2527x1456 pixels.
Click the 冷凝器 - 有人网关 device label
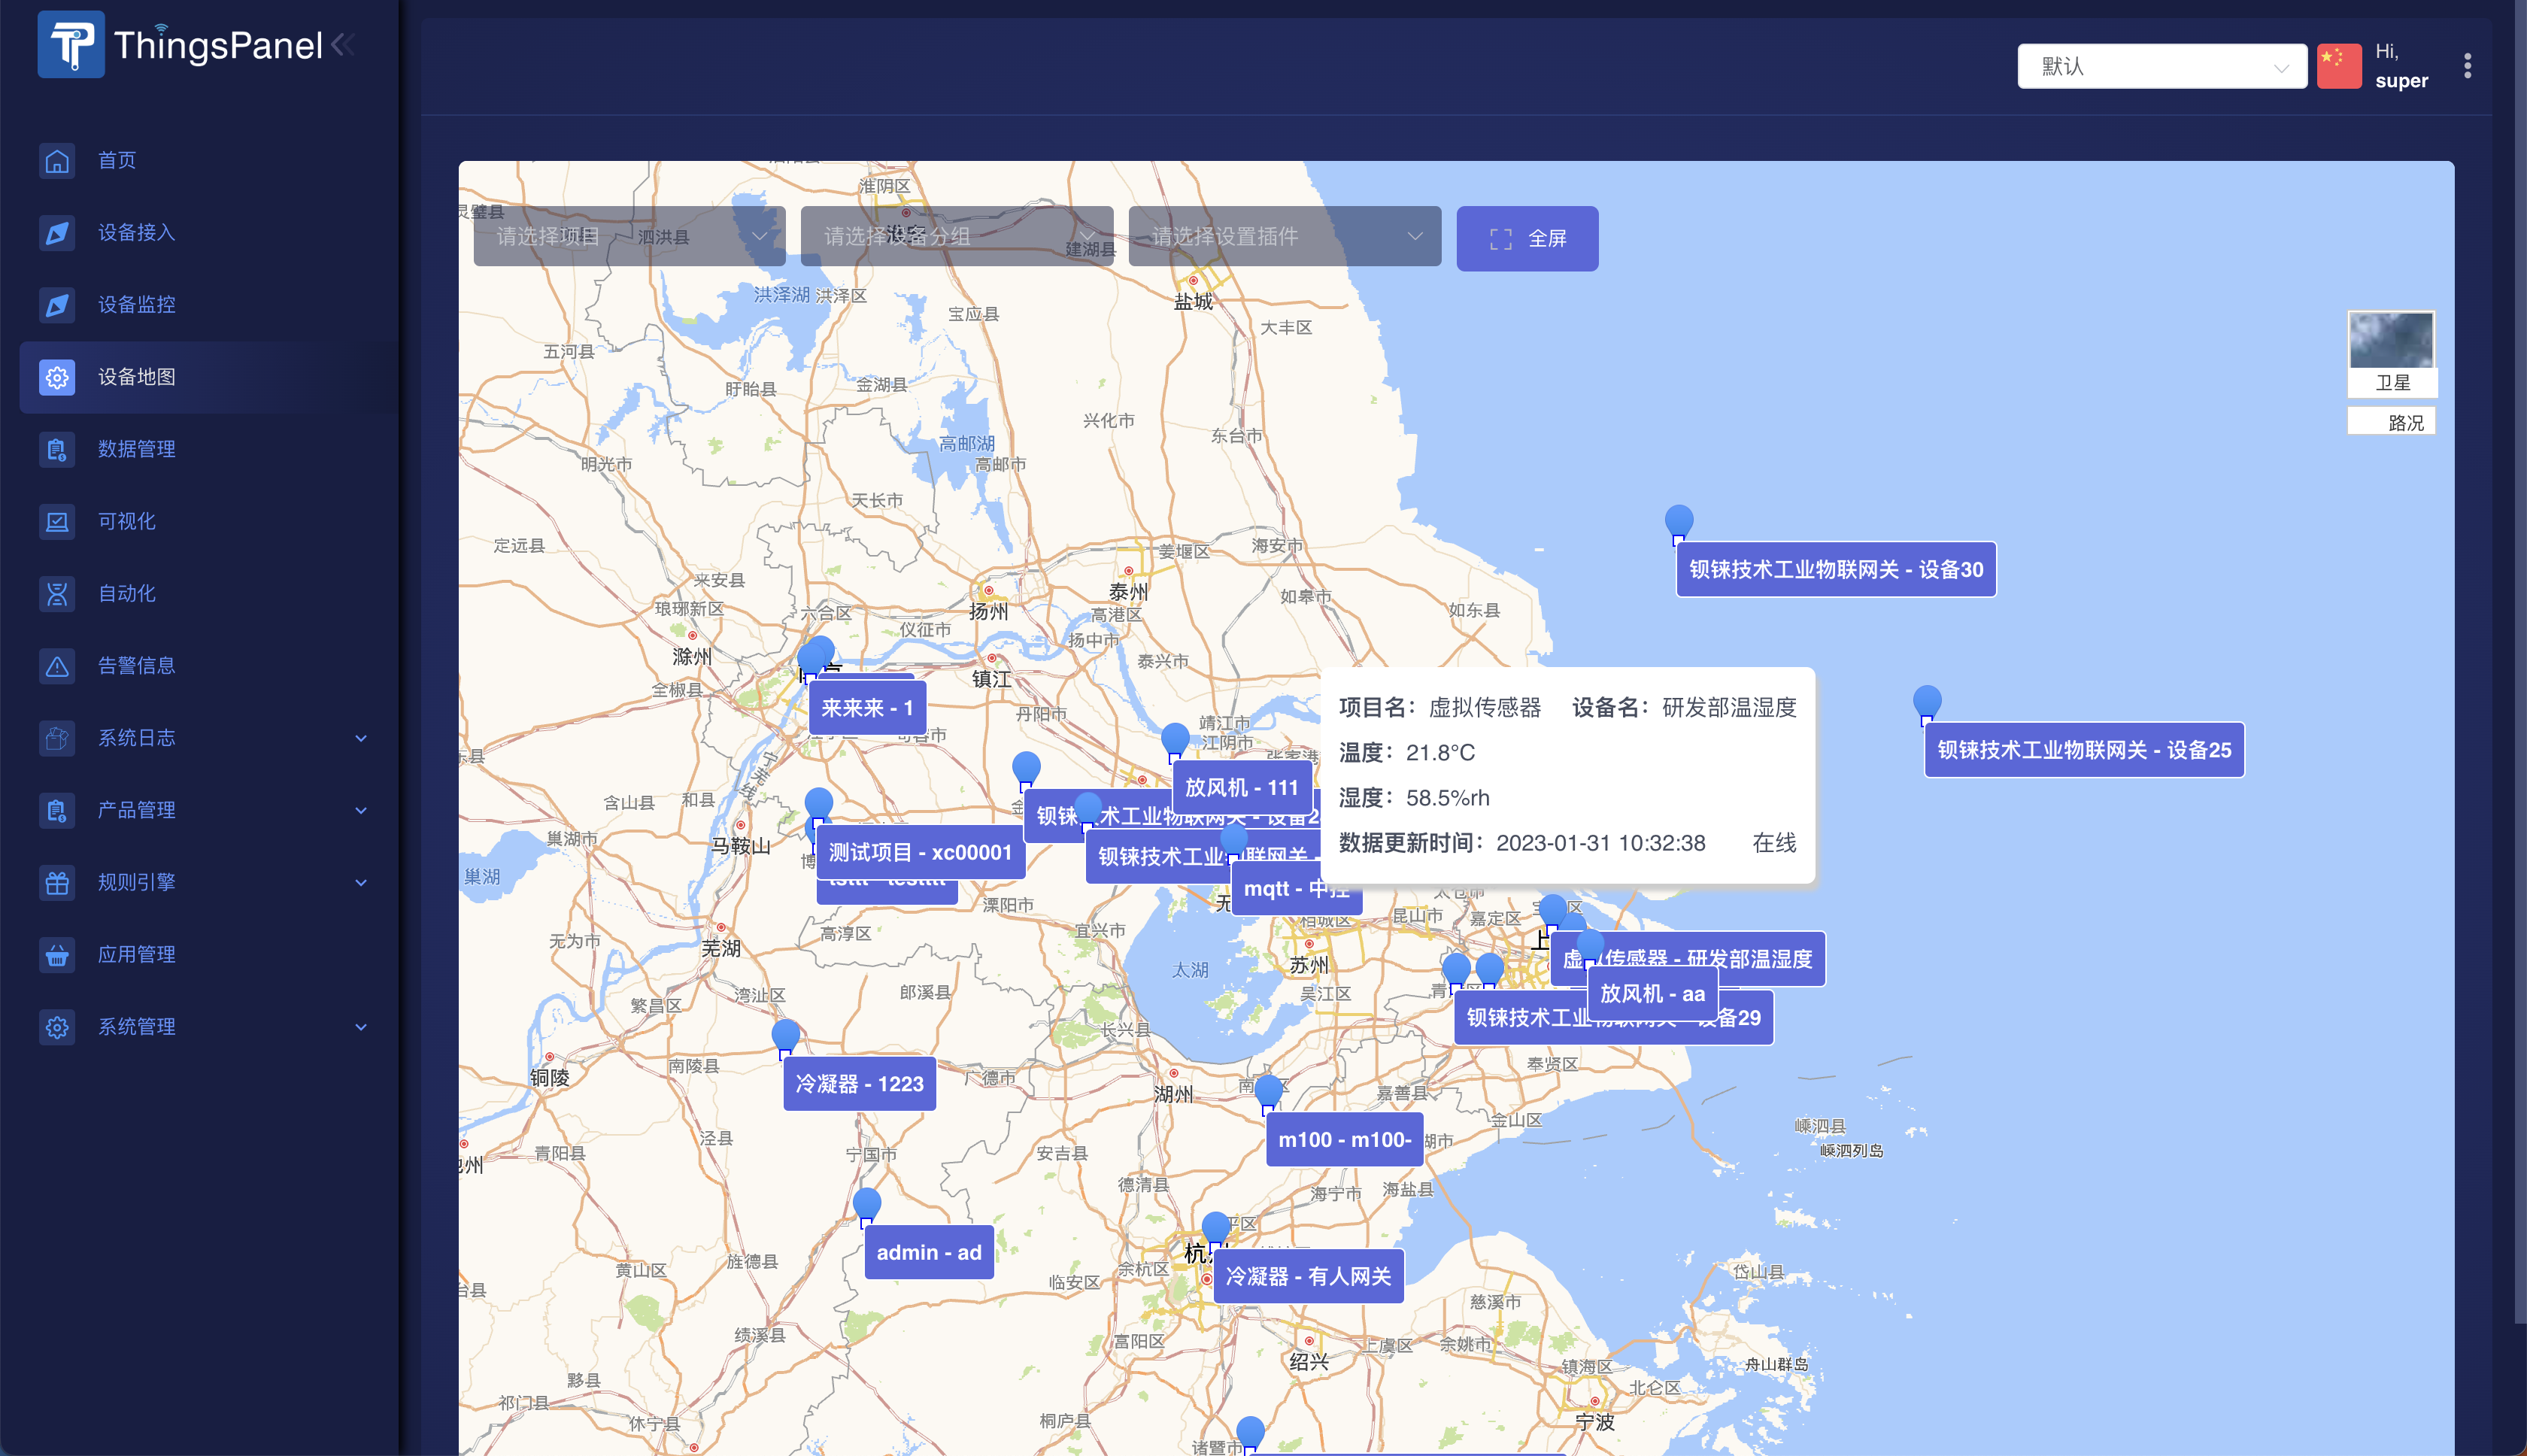(1308, 1276)
